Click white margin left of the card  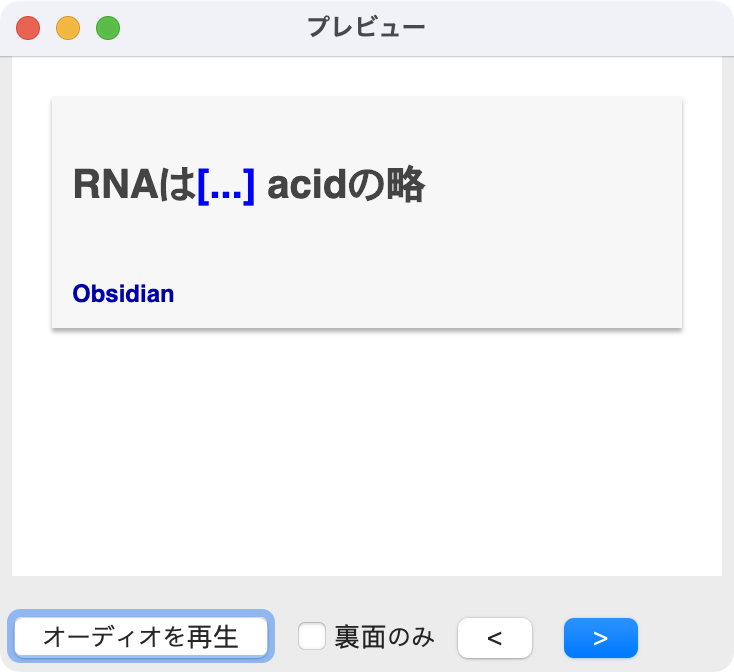[x=31, y=212]
